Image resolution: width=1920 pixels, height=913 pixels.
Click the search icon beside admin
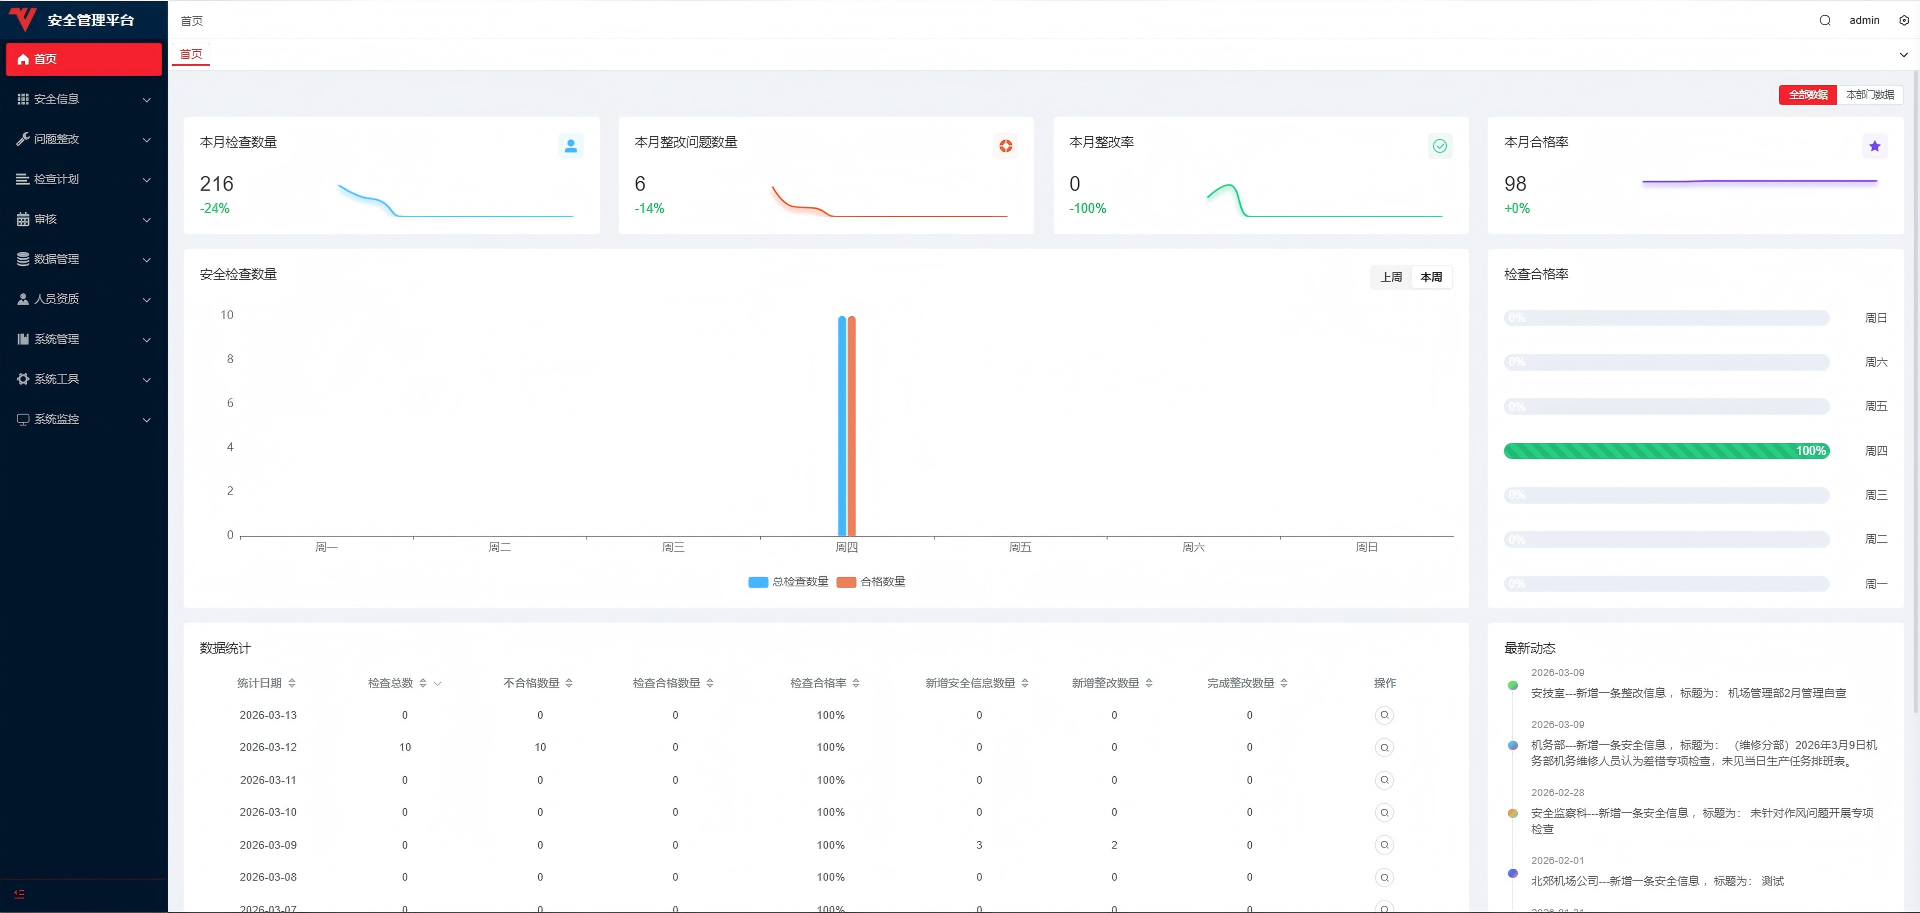click(x=1825, y=20)
